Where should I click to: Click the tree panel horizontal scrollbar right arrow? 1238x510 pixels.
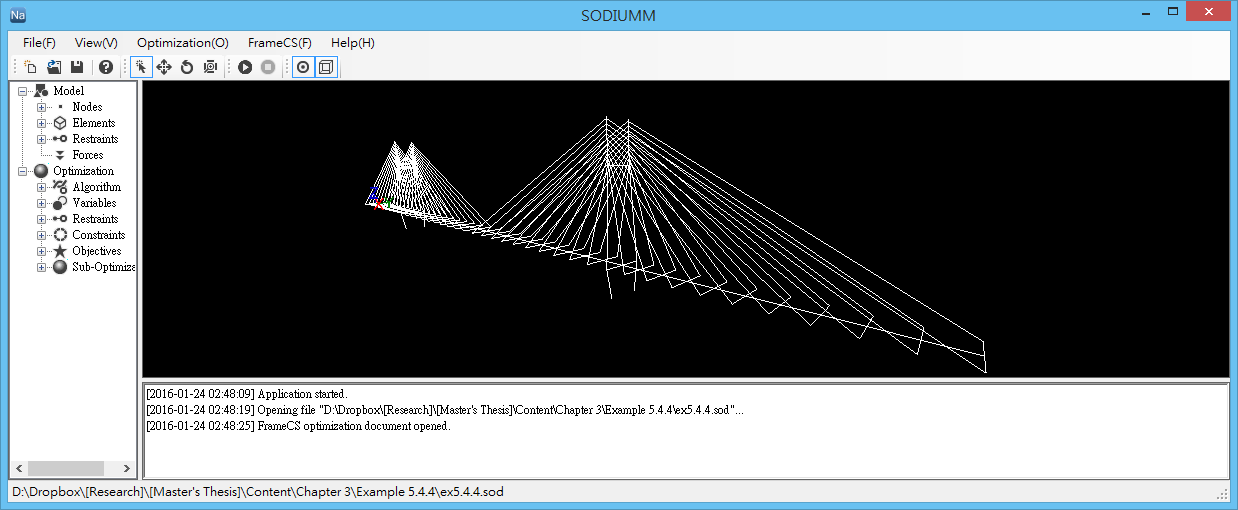point(127,468)
